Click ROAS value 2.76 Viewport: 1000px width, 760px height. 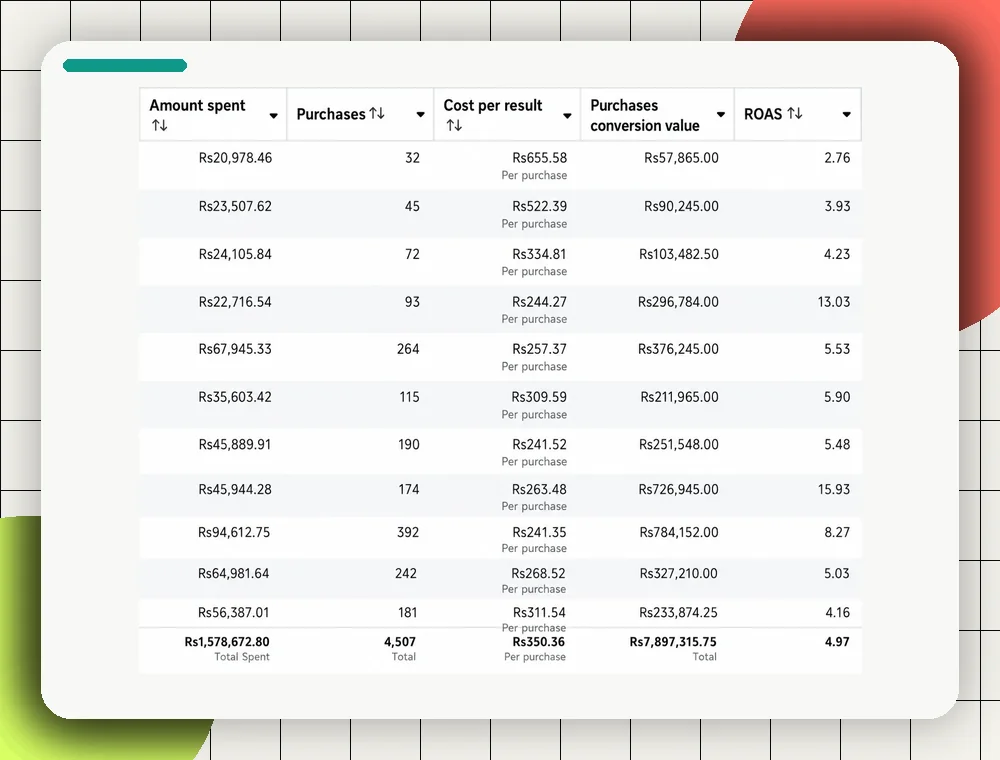[x=837, y=157]
